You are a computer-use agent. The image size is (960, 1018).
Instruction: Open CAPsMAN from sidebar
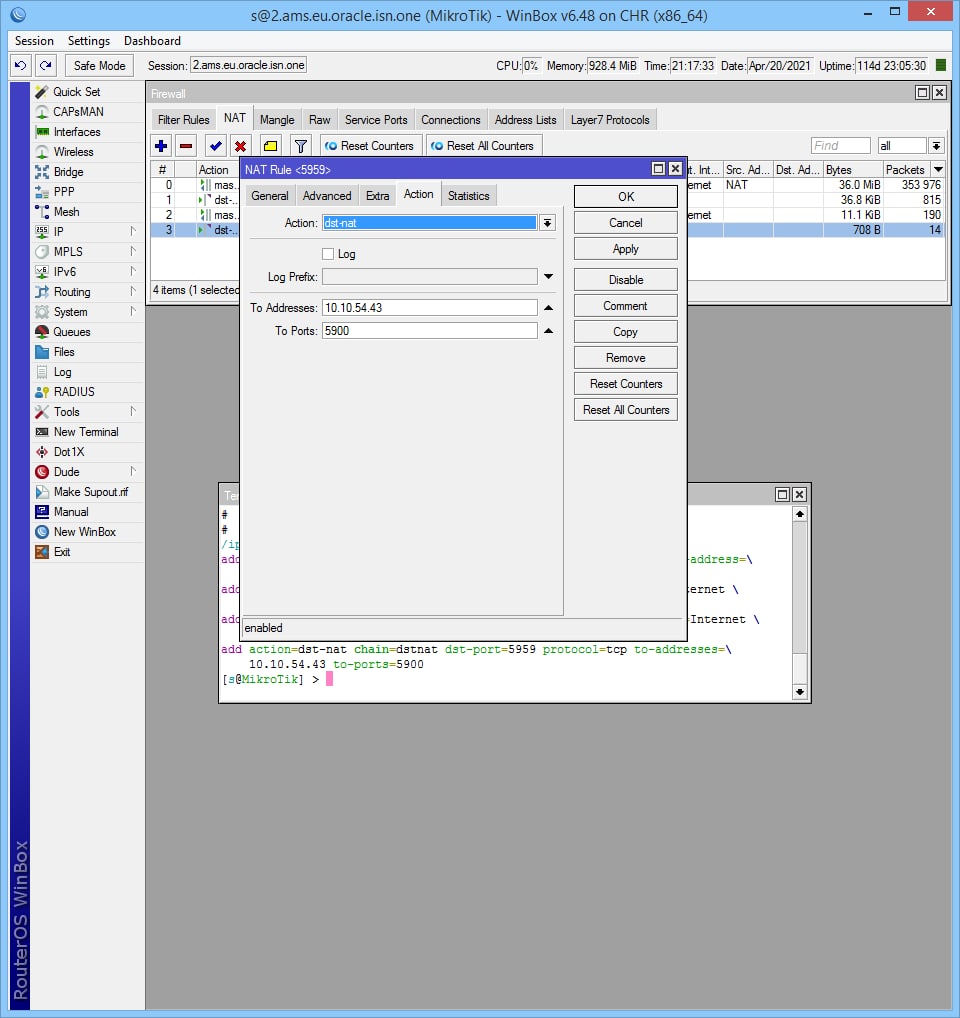tap(78, 112)
